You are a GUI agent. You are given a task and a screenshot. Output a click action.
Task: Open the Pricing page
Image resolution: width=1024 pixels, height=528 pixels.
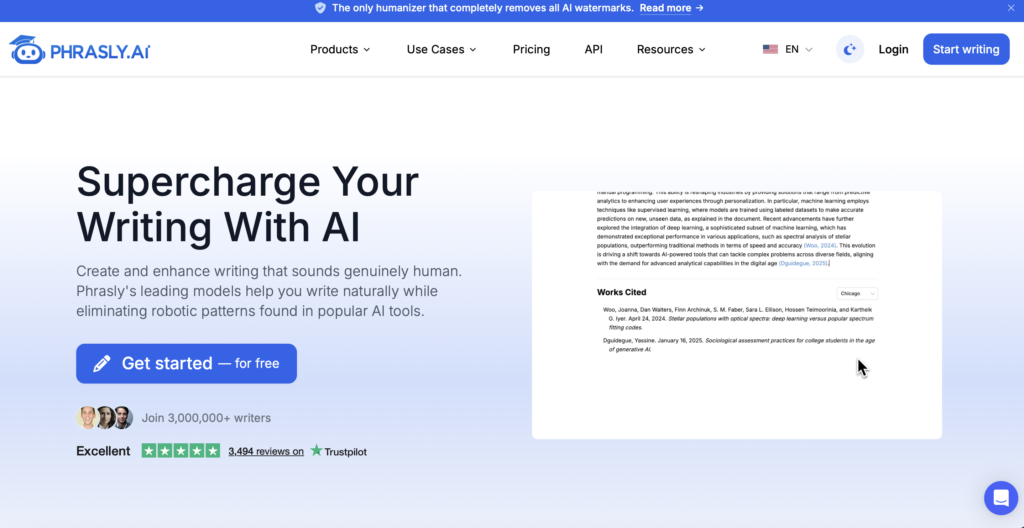point(532,50)
